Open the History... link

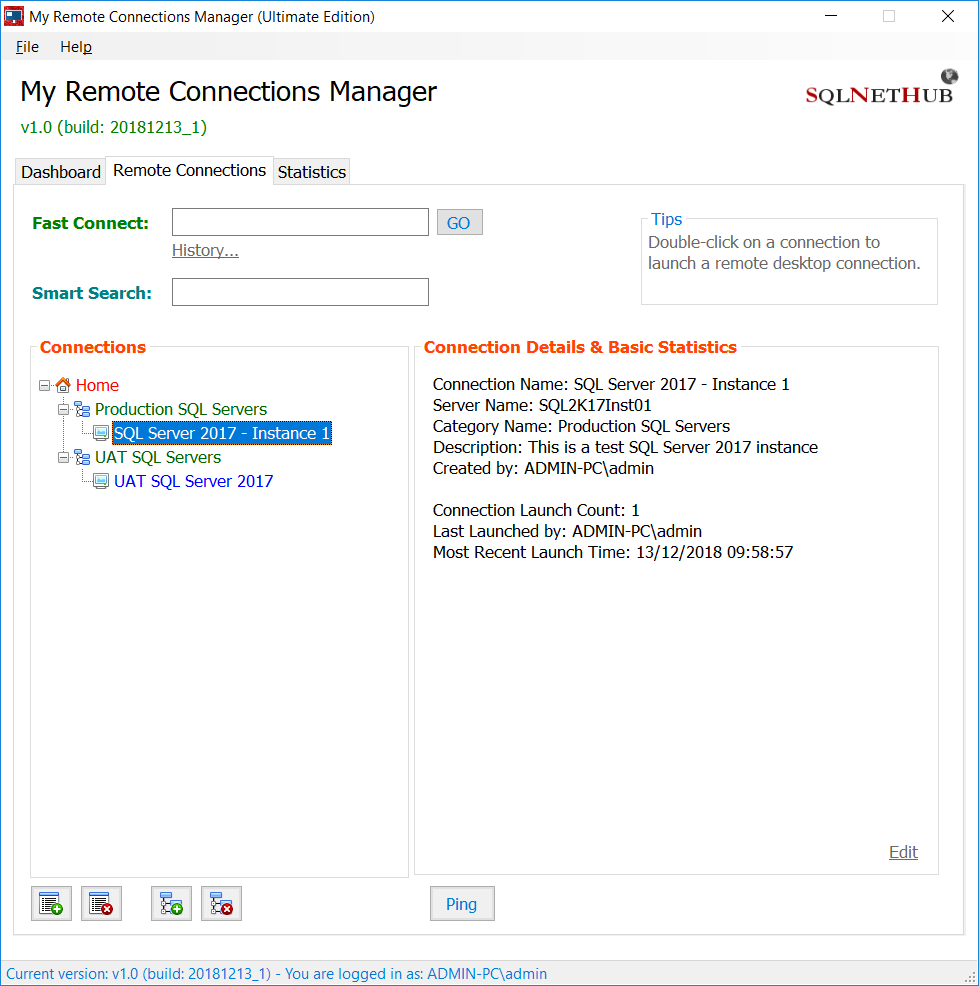point(205,250)
